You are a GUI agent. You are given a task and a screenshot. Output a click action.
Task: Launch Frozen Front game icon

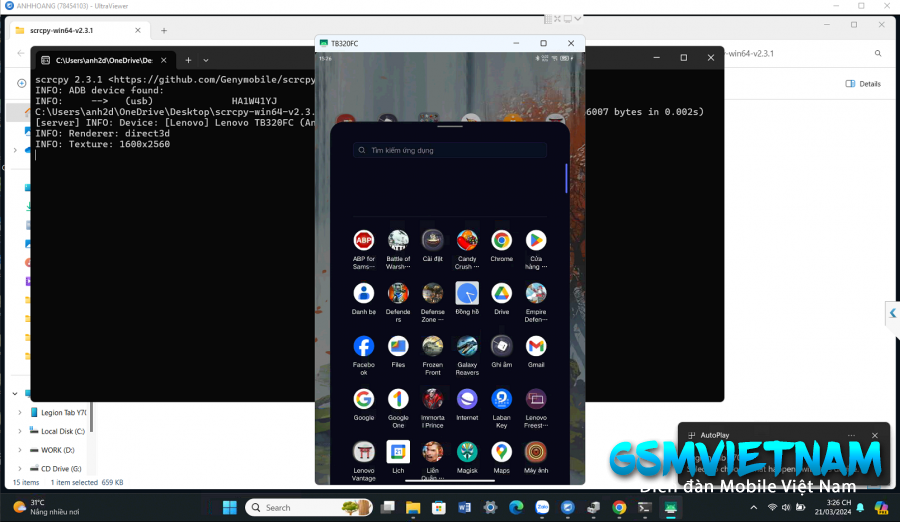coord(432,346)
